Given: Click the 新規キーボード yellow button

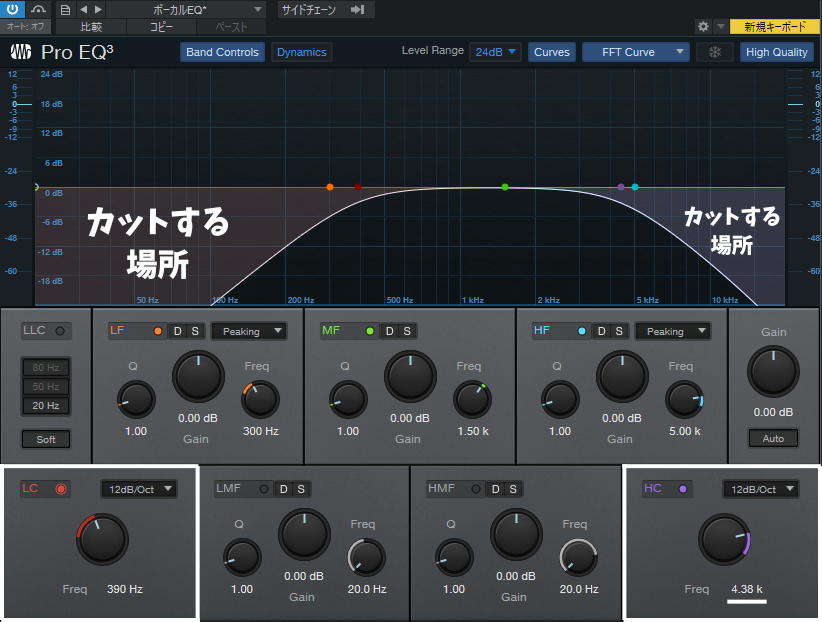Looking at the screenshot, I should [x=775, y=27].
